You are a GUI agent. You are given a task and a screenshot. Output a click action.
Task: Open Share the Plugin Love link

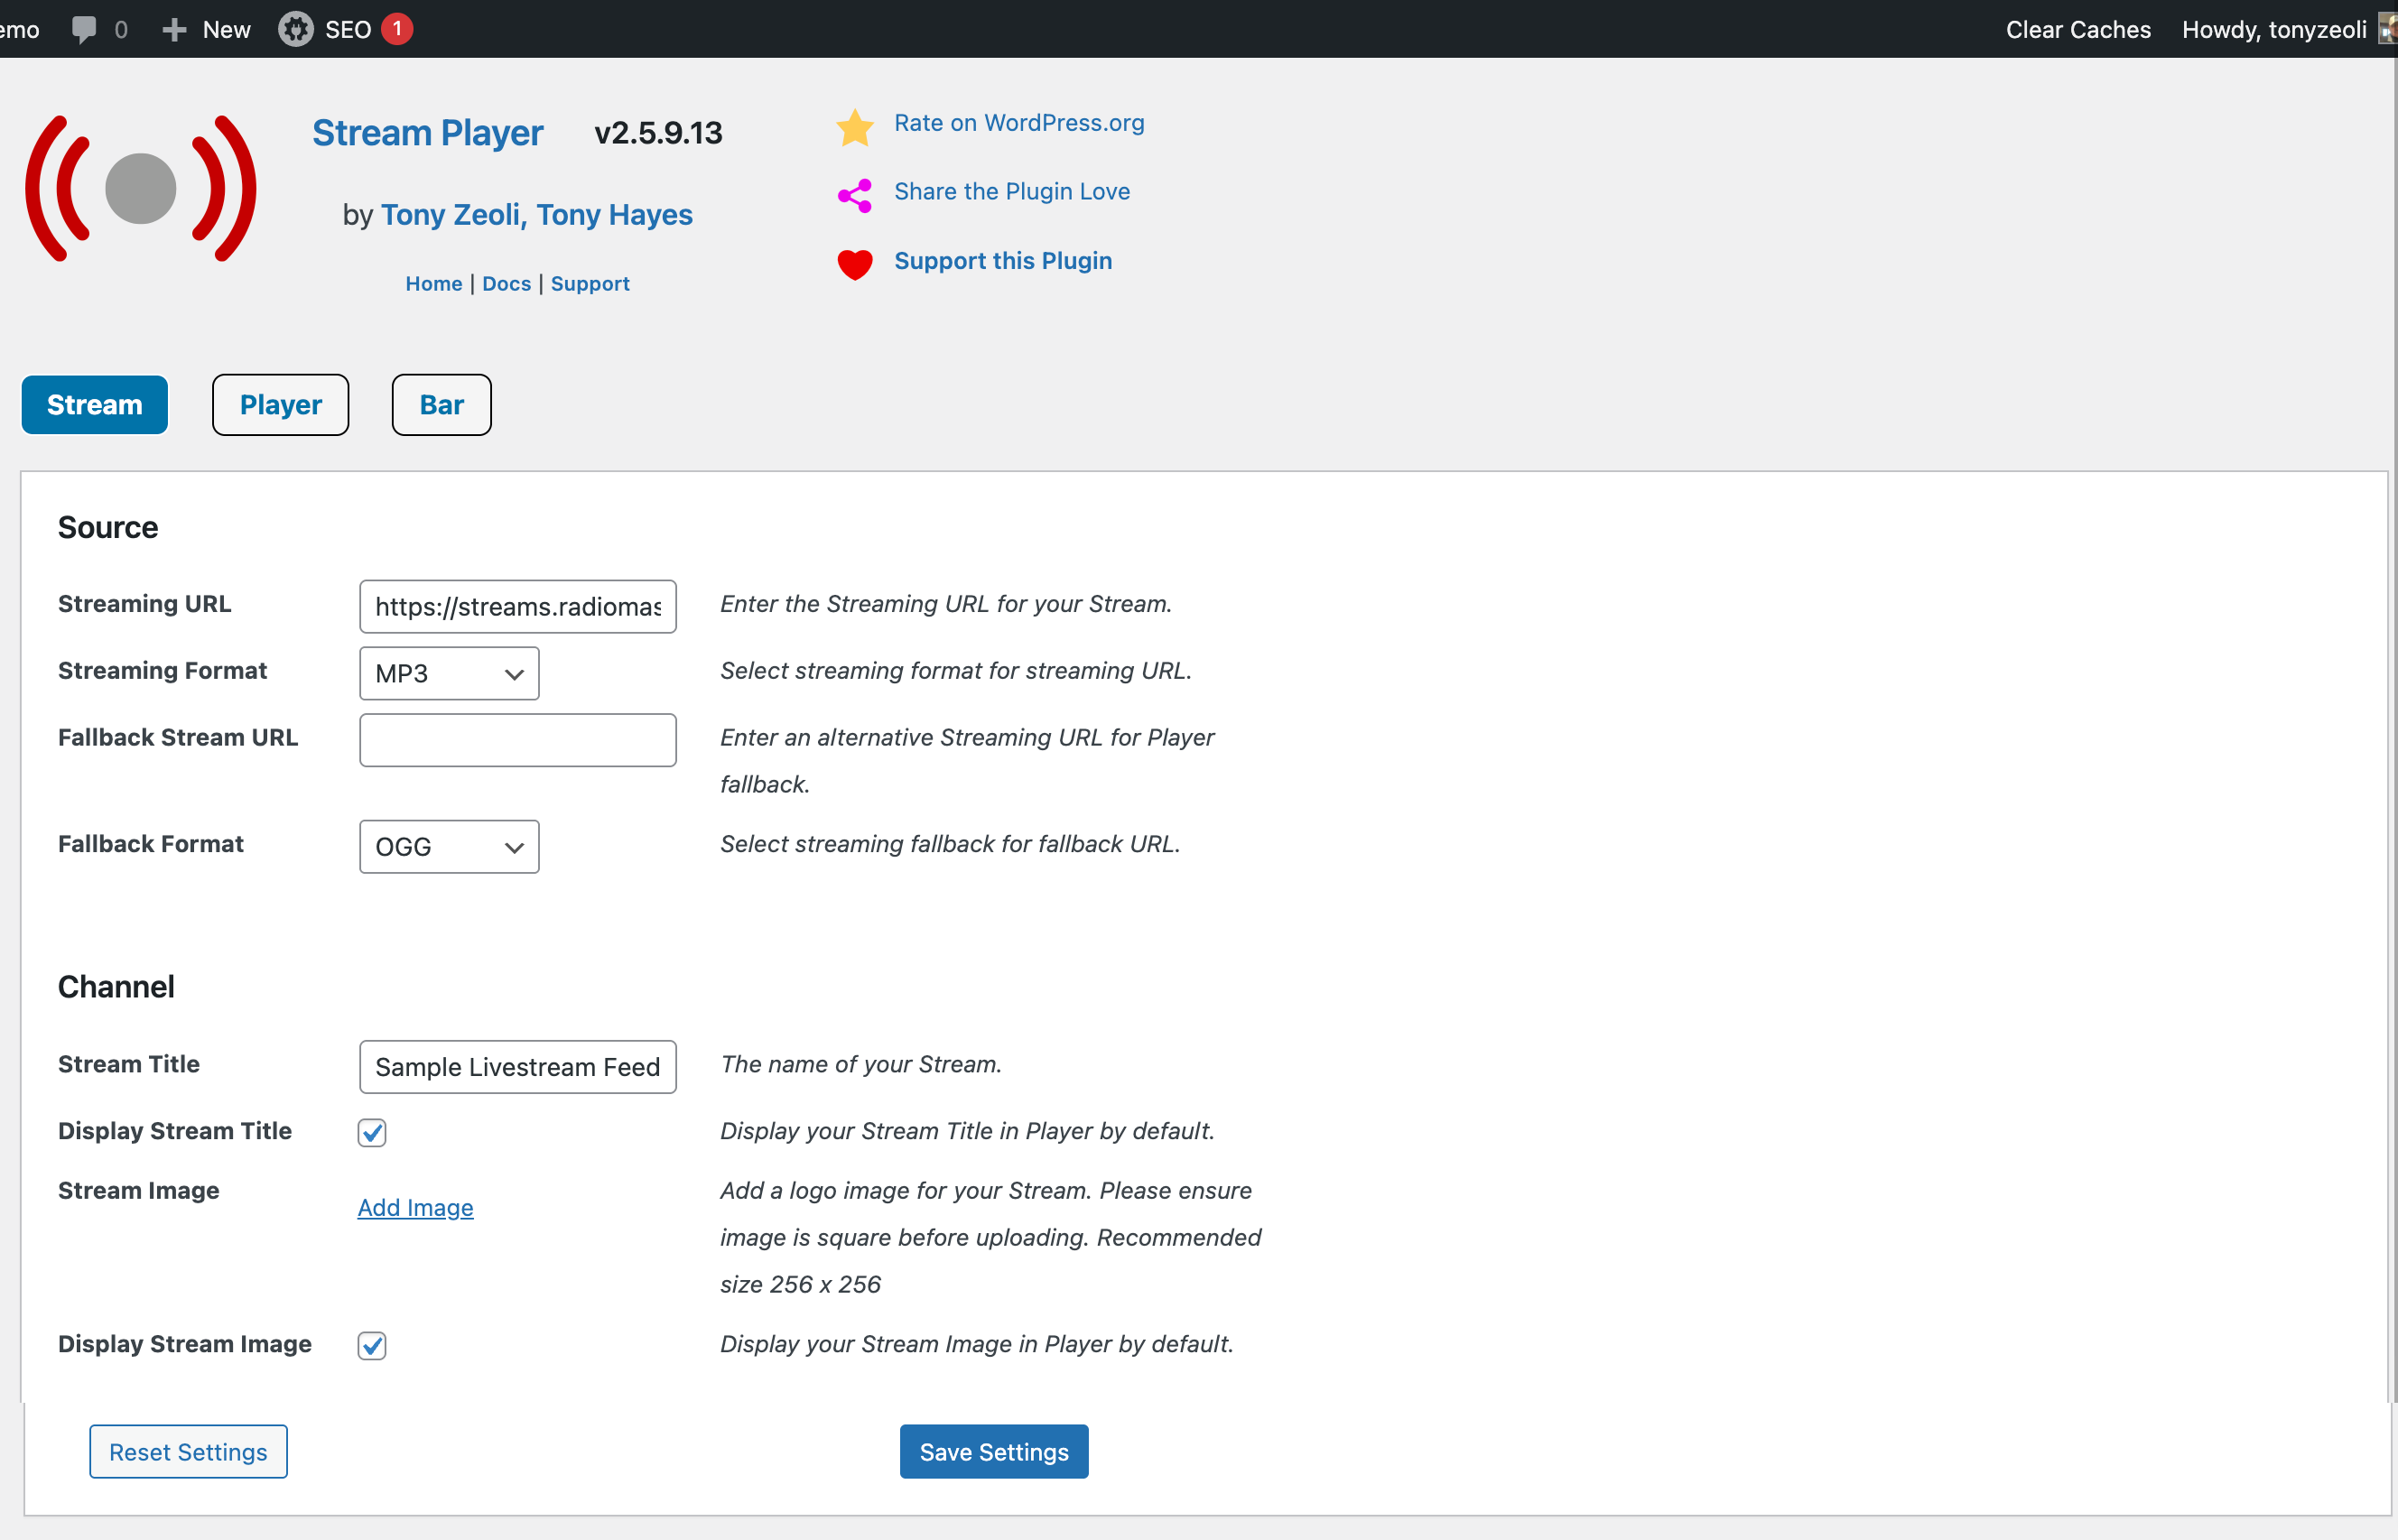pyautogui.click(x=1012, y=191)
